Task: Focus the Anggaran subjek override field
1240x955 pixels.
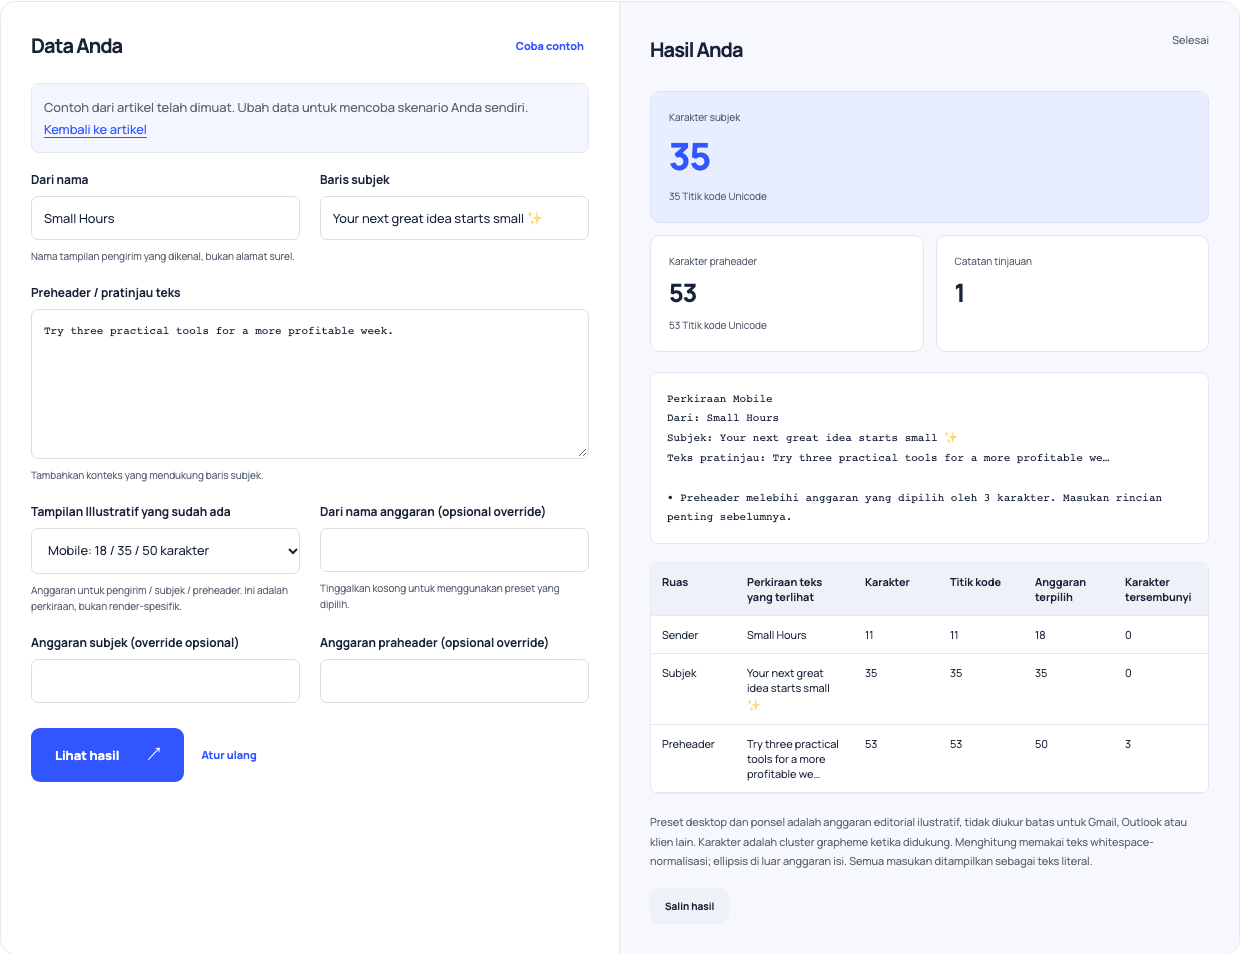Action: pyautogui.click(x=165, y=681)
